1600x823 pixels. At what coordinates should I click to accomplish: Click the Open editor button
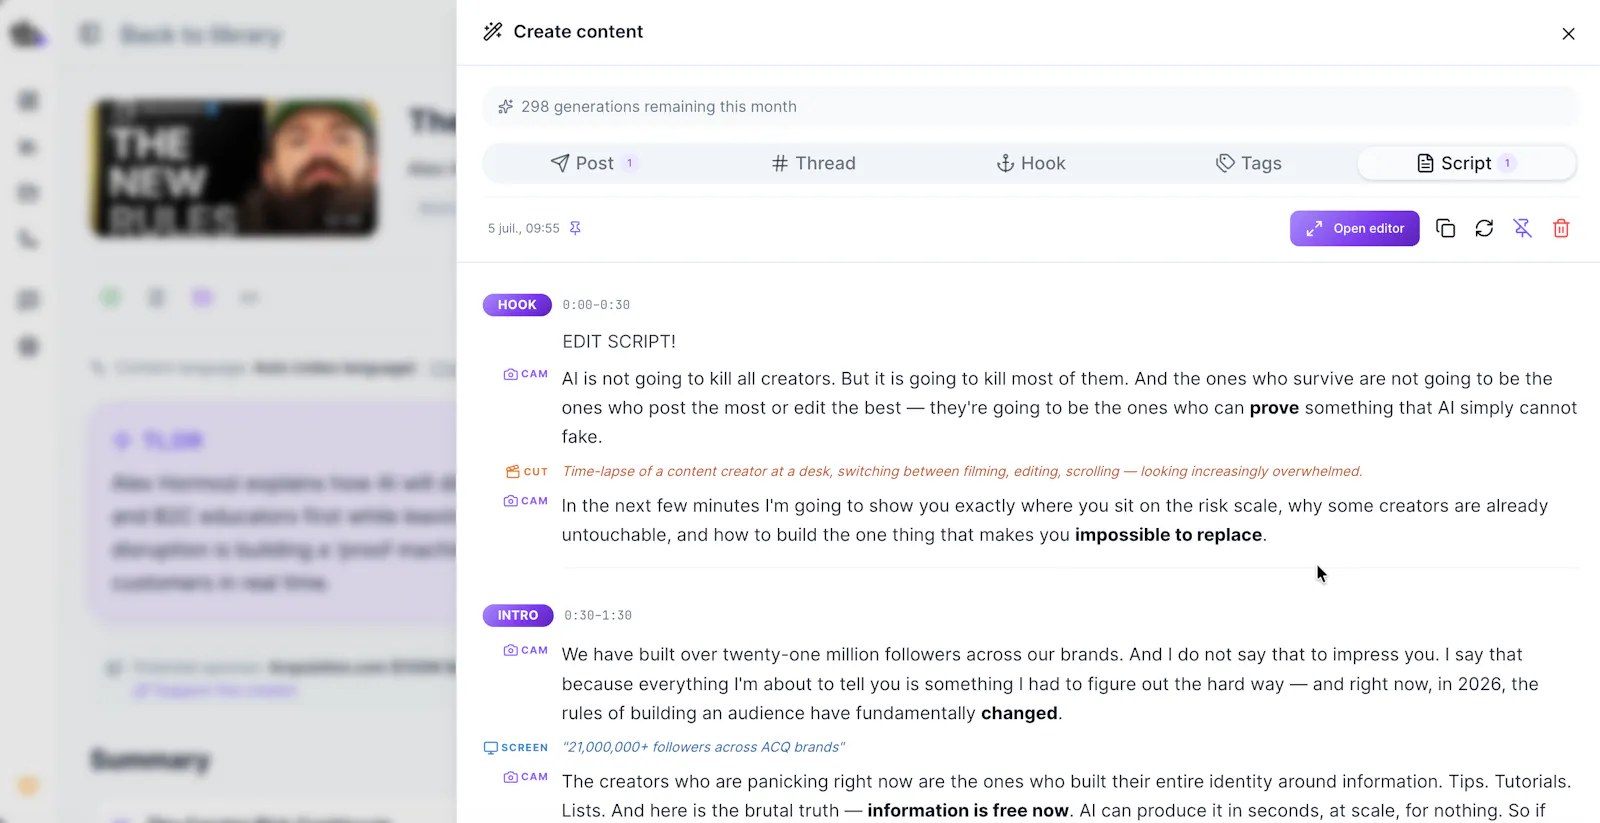pyautogui.click(x=1354, y=228)
